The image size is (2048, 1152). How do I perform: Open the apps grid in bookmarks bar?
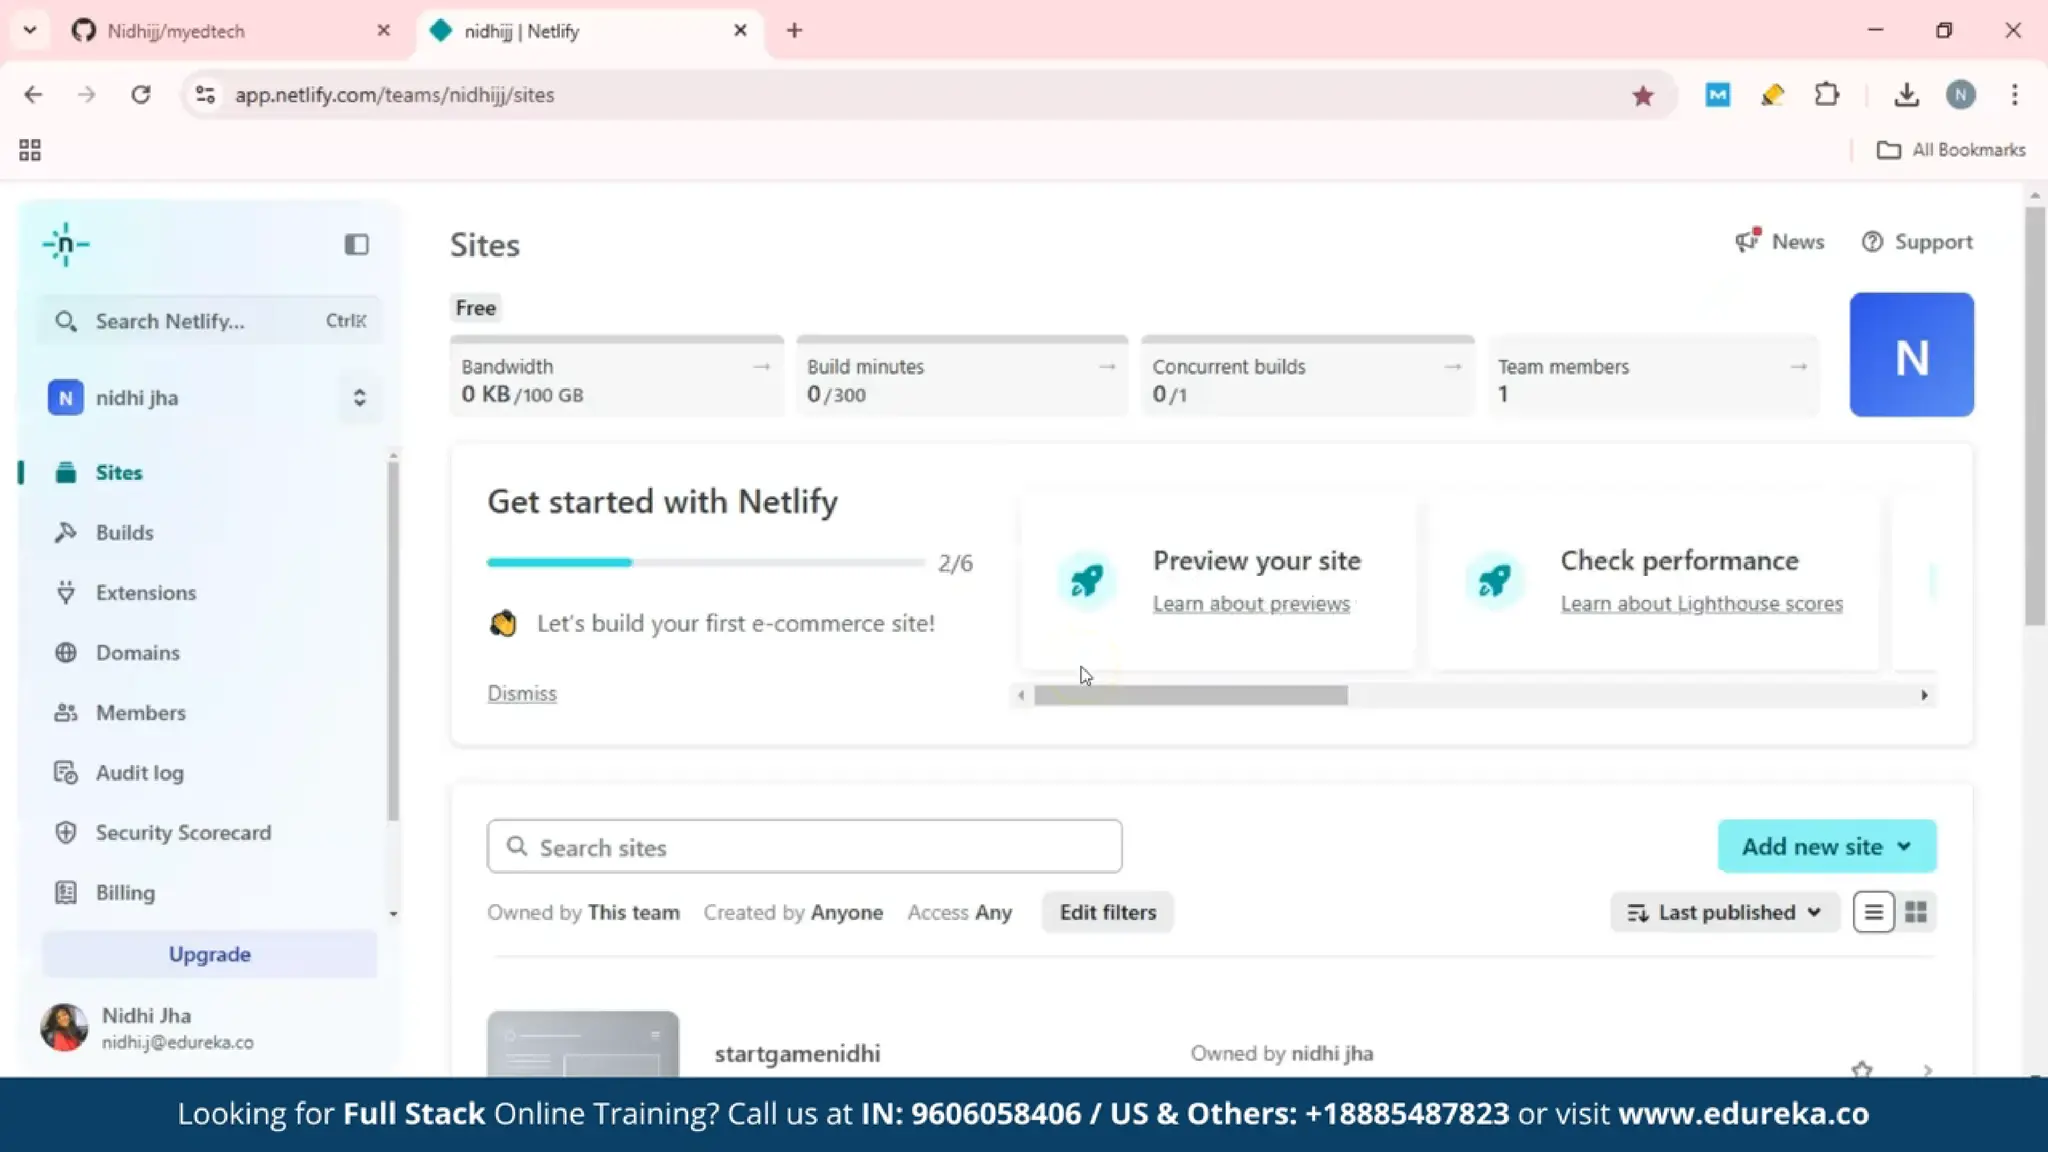(30, 150)
